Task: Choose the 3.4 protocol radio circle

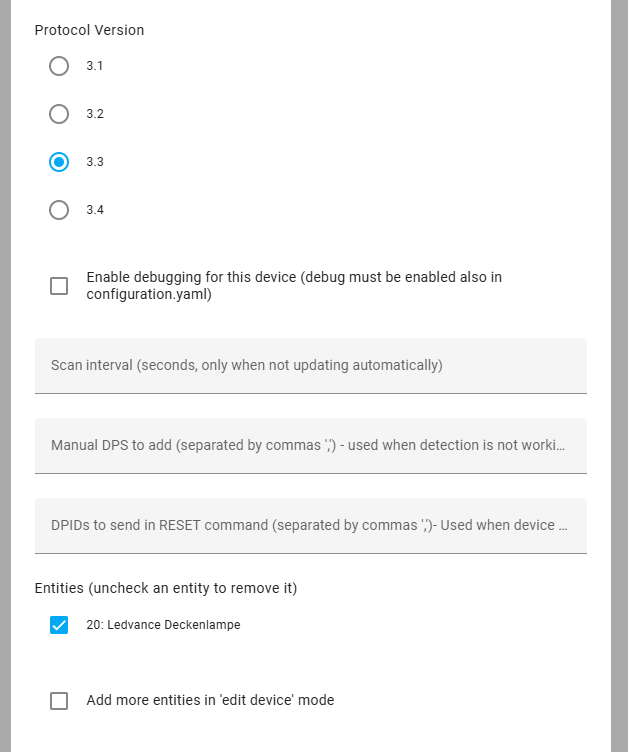Action: click(x=59, y=210)
